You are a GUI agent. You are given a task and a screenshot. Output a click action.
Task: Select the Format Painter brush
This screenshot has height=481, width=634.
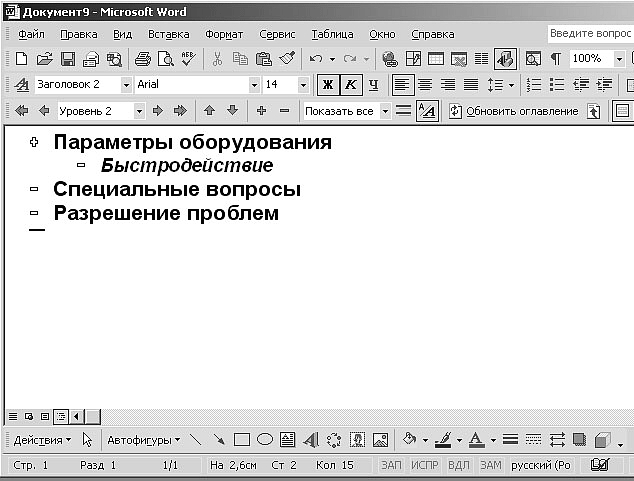[x=287, y=59]
